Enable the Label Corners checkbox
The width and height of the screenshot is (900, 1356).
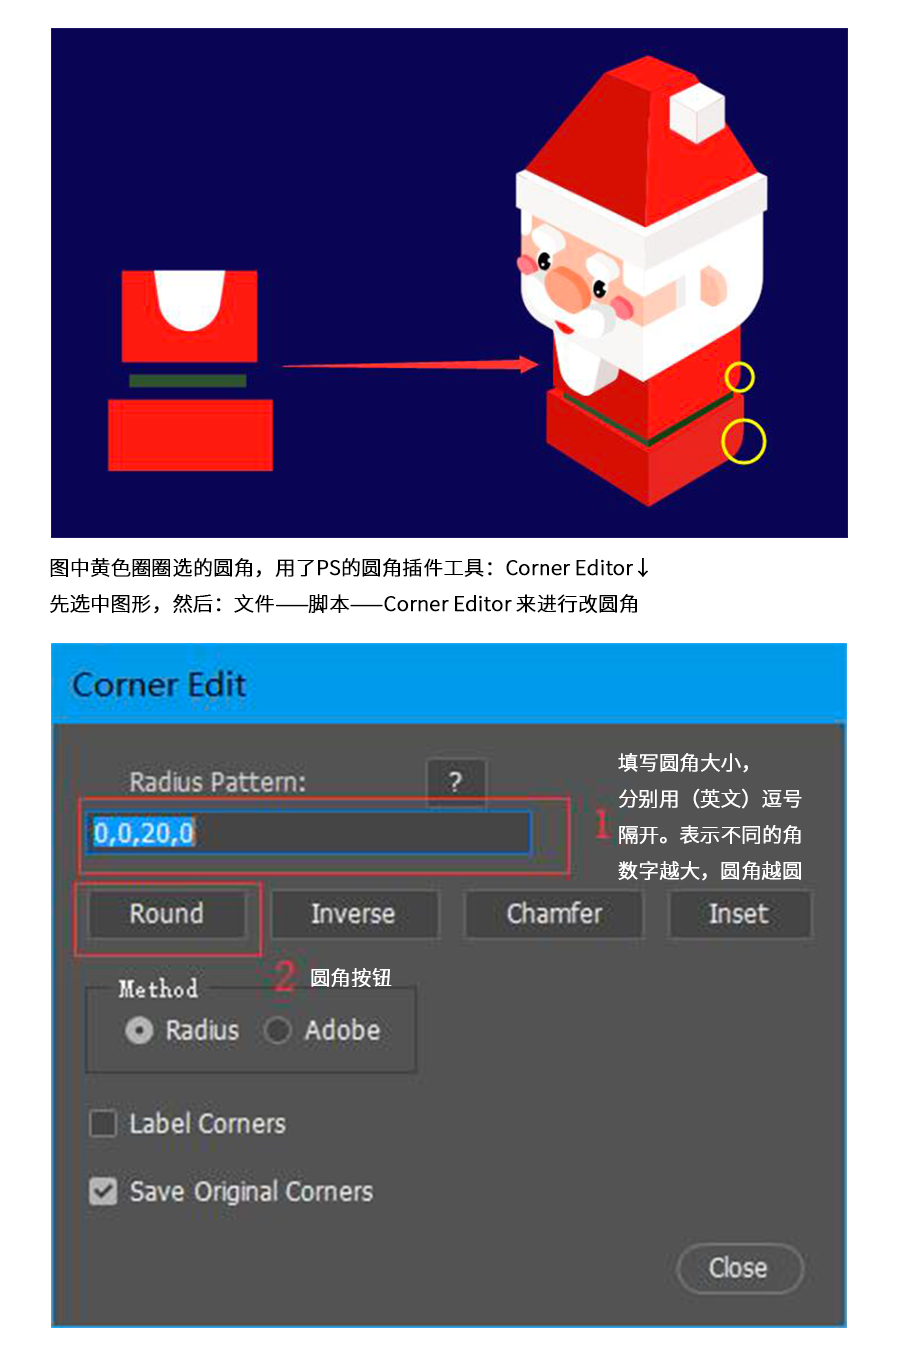tap(103, 1123)
